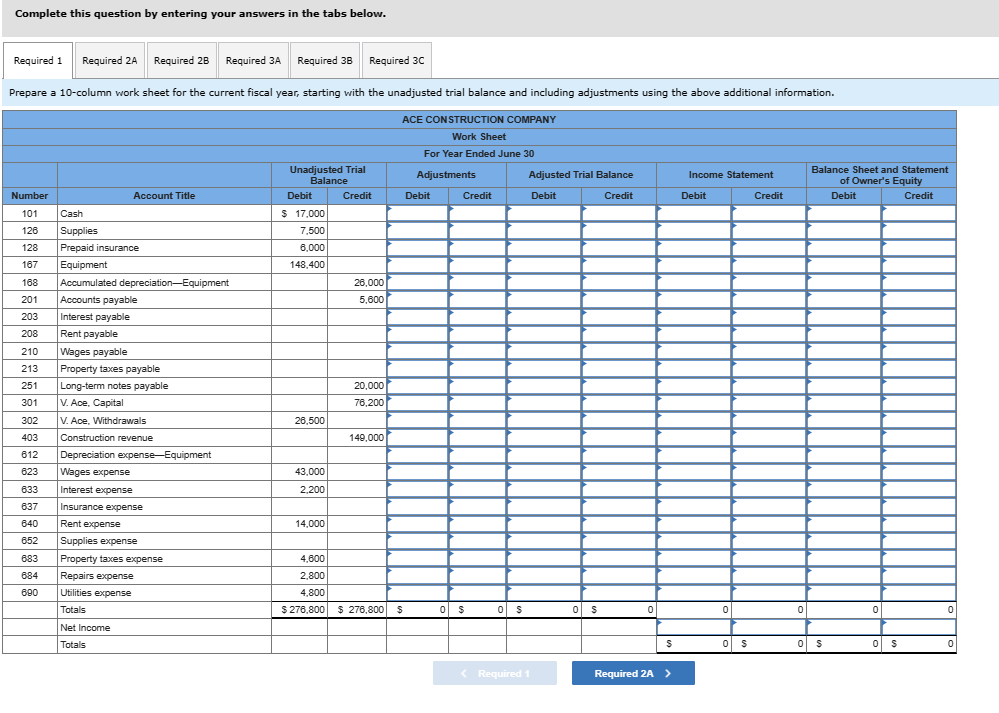Click the V. Ace, Capital credit 76,200
The height and width of the screenshot is (713, 999).
pyautogui.click(x=369, y=403)
